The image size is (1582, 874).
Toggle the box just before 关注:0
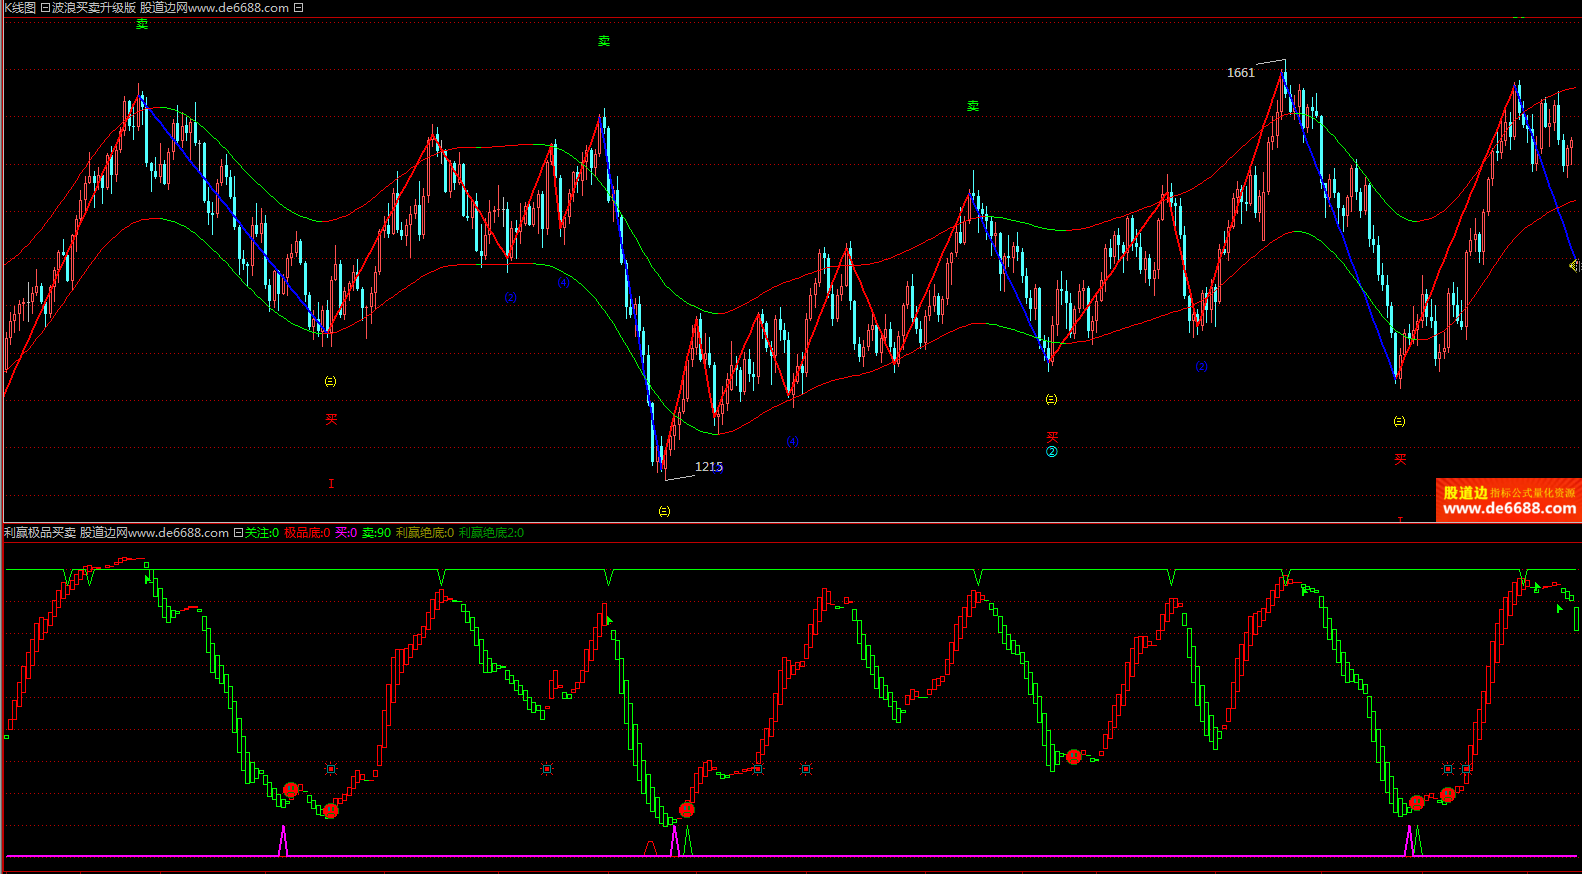click(x=238, y=533)
